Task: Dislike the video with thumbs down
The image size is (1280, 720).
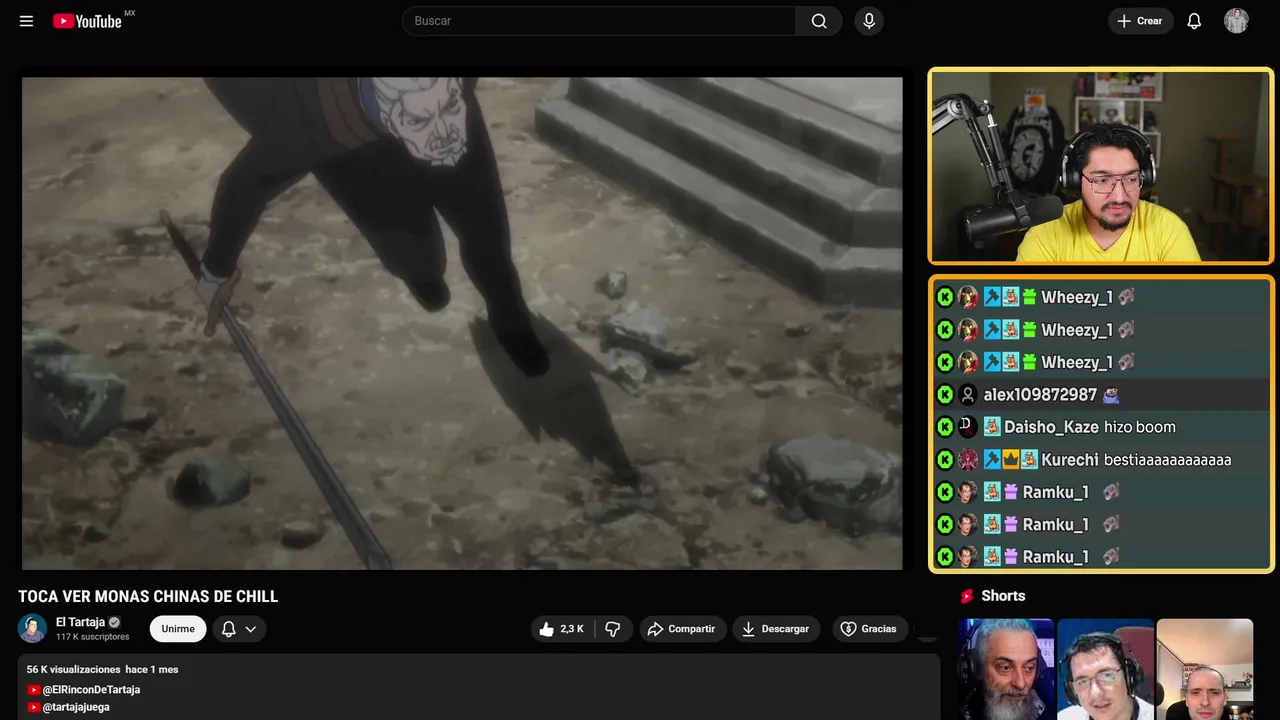Action: [613, 629]
